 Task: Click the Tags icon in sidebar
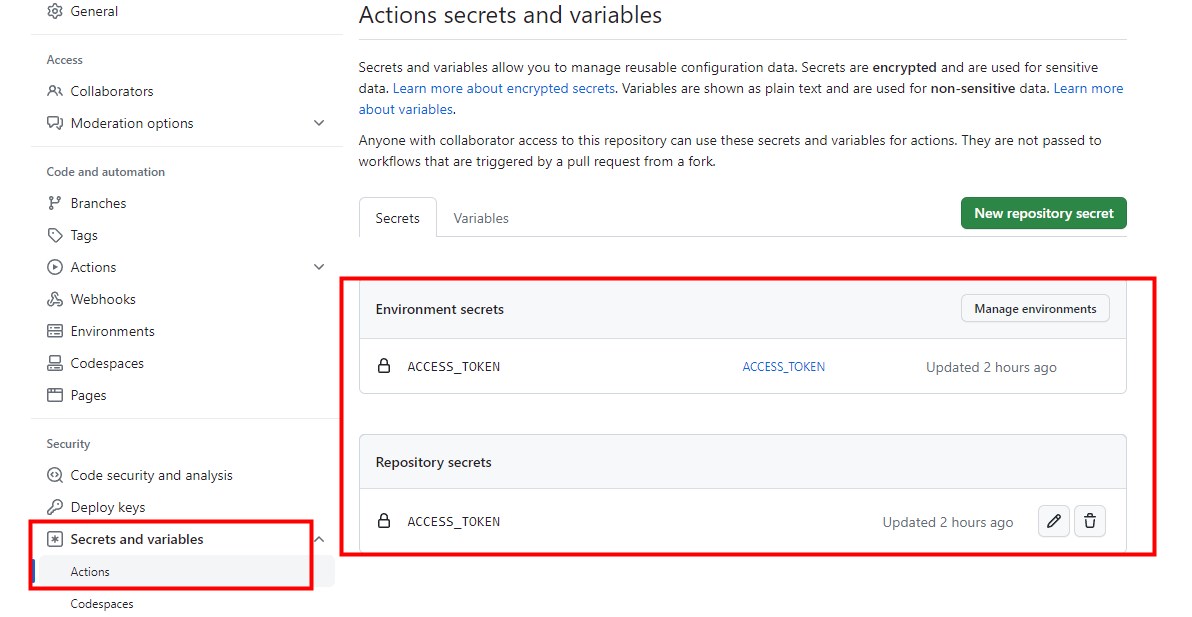(x=55, y=235)
